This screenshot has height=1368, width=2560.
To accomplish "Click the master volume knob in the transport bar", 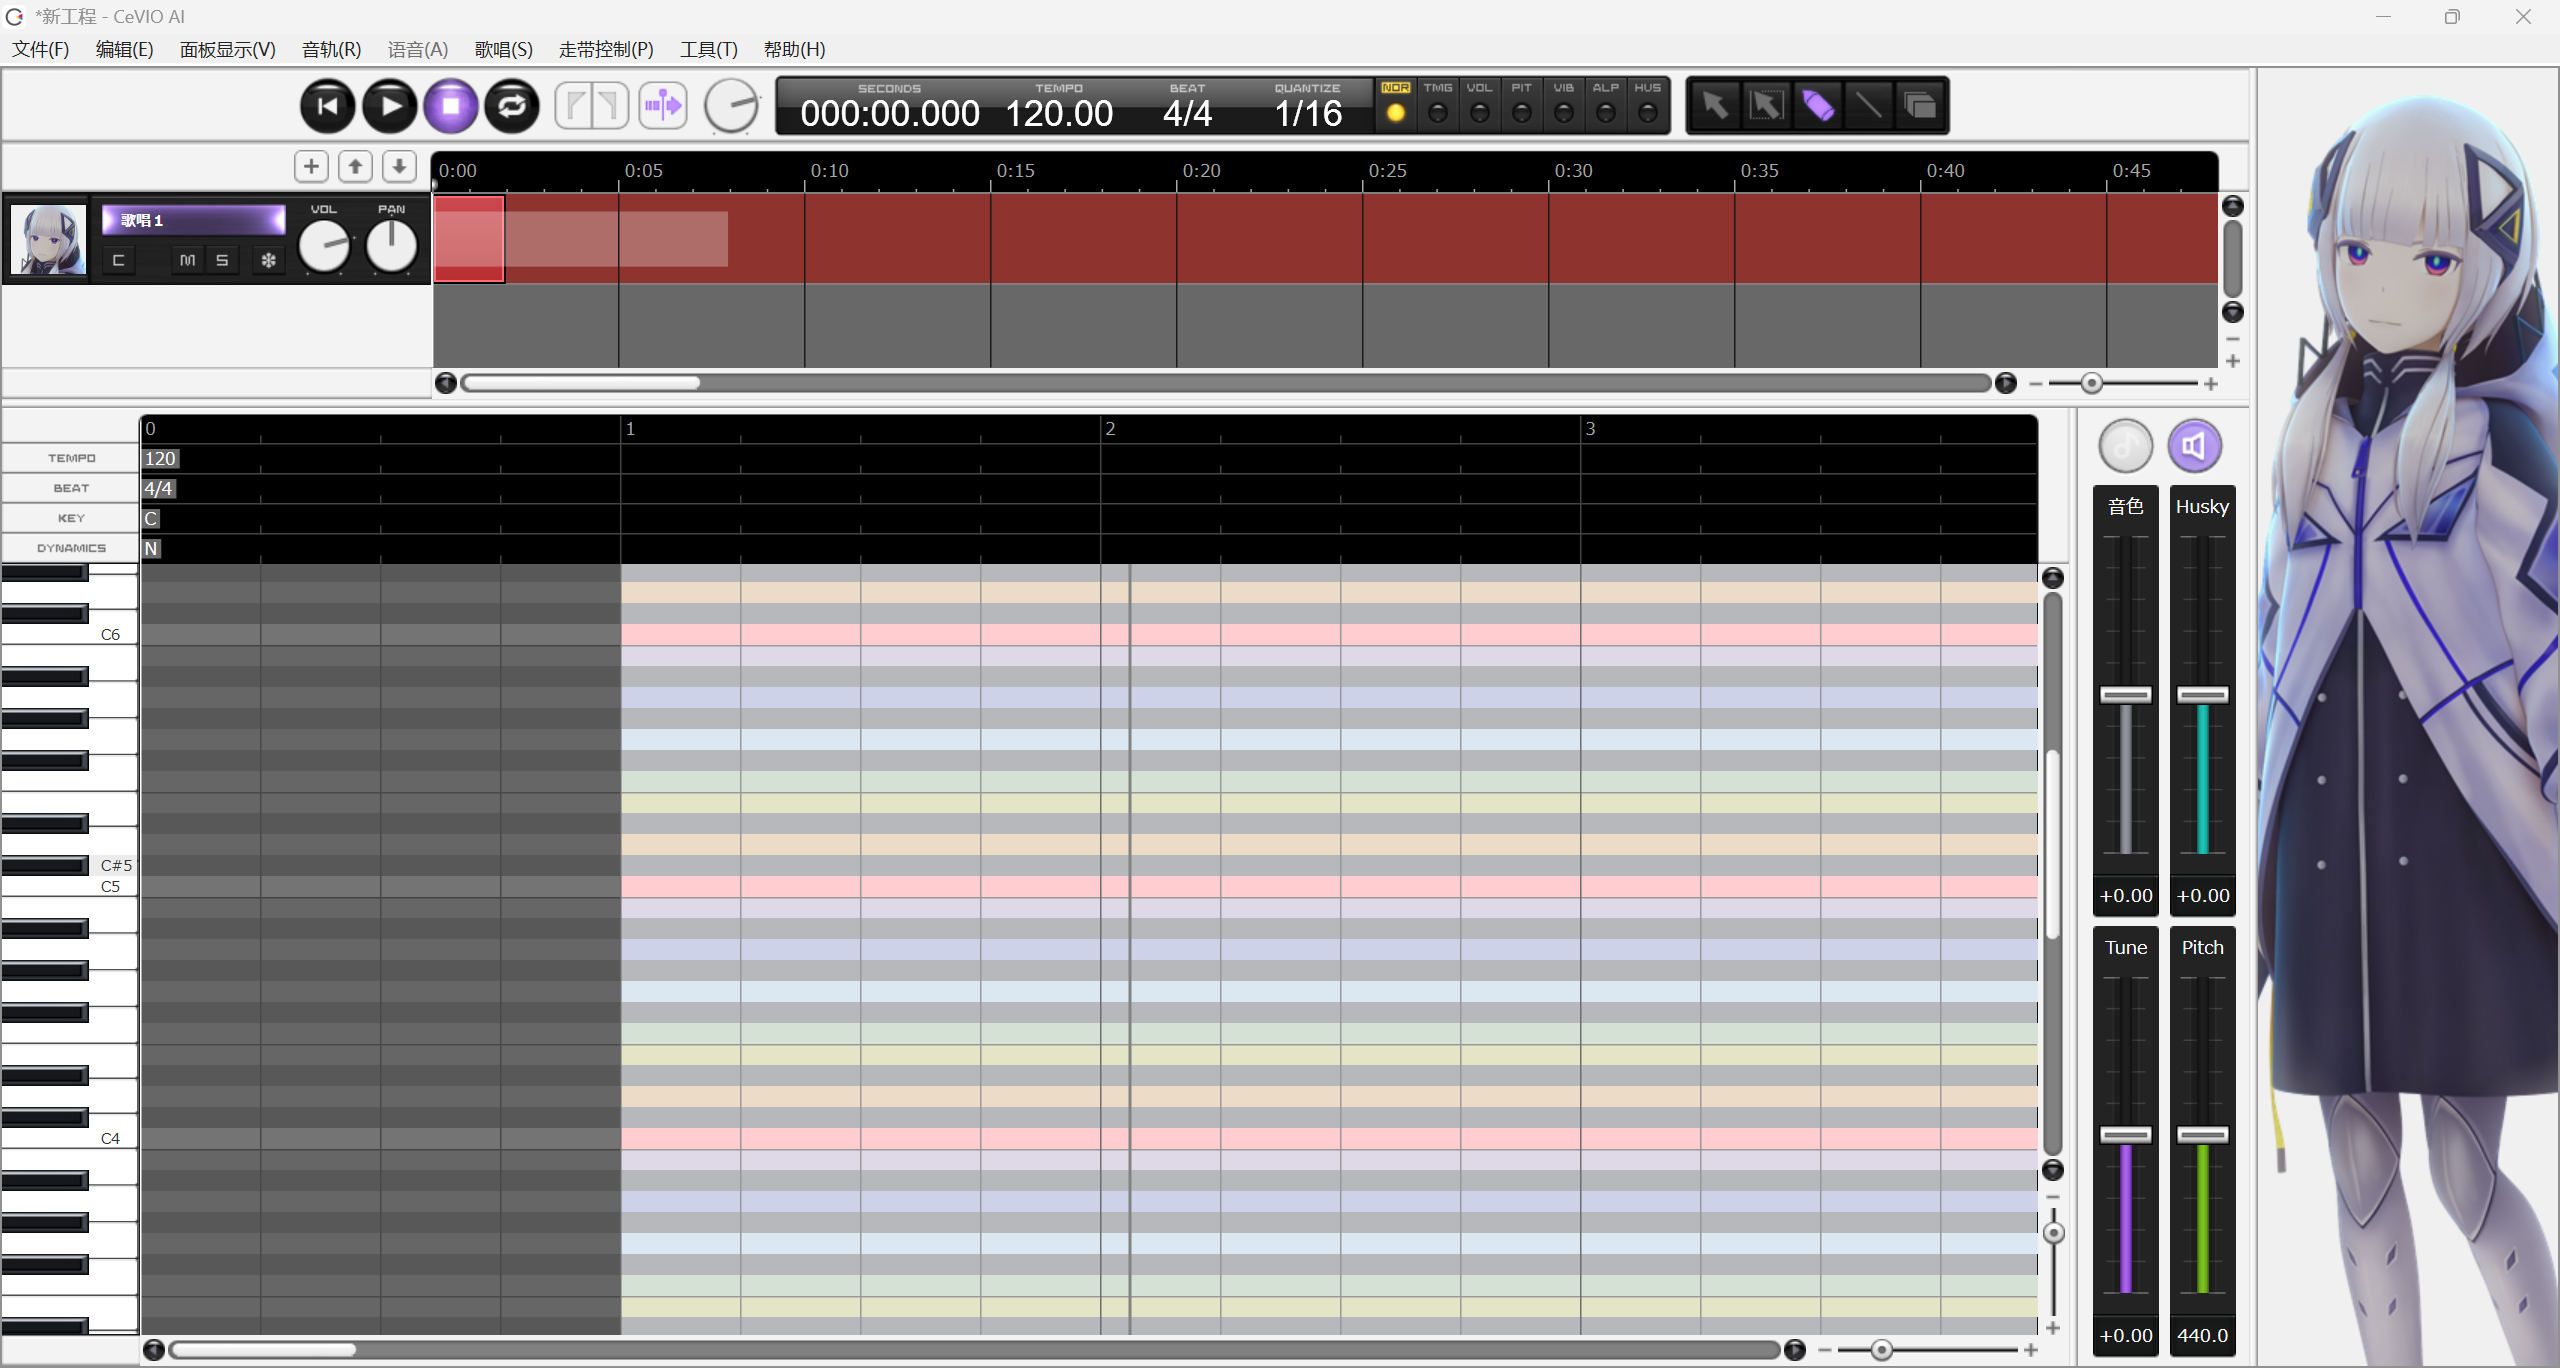I will click(732, 106).
